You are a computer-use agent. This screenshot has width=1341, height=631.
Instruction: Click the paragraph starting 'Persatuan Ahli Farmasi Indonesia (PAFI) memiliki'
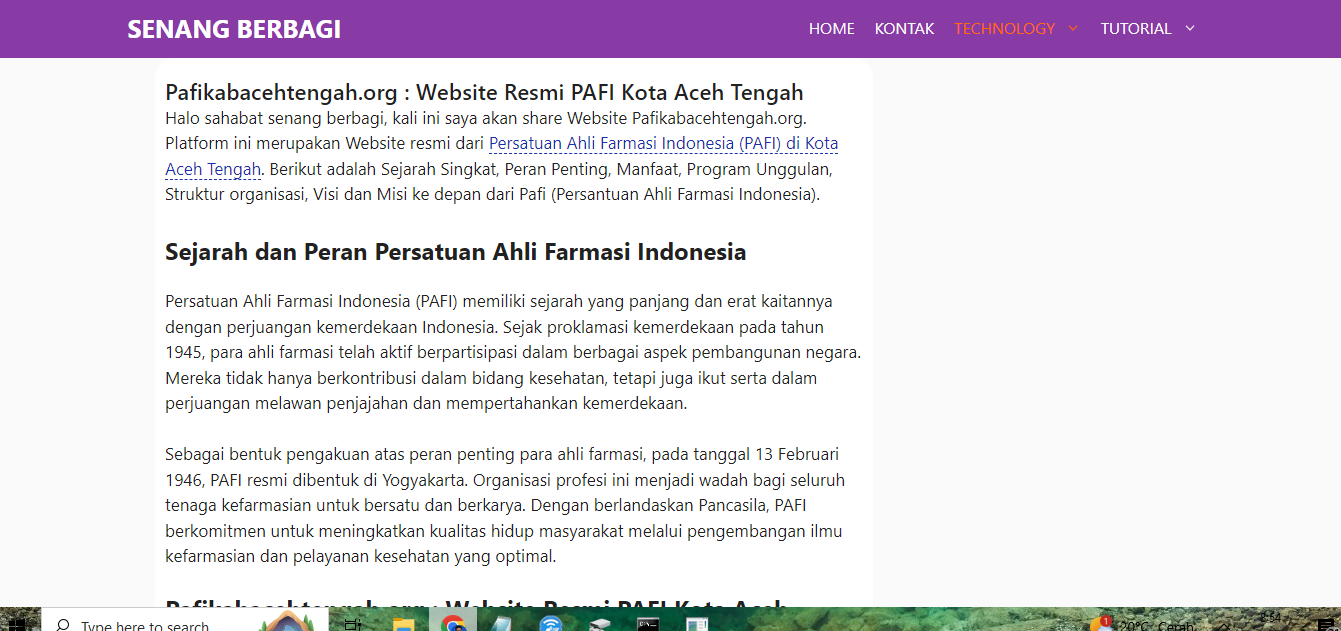pos(513,352)
